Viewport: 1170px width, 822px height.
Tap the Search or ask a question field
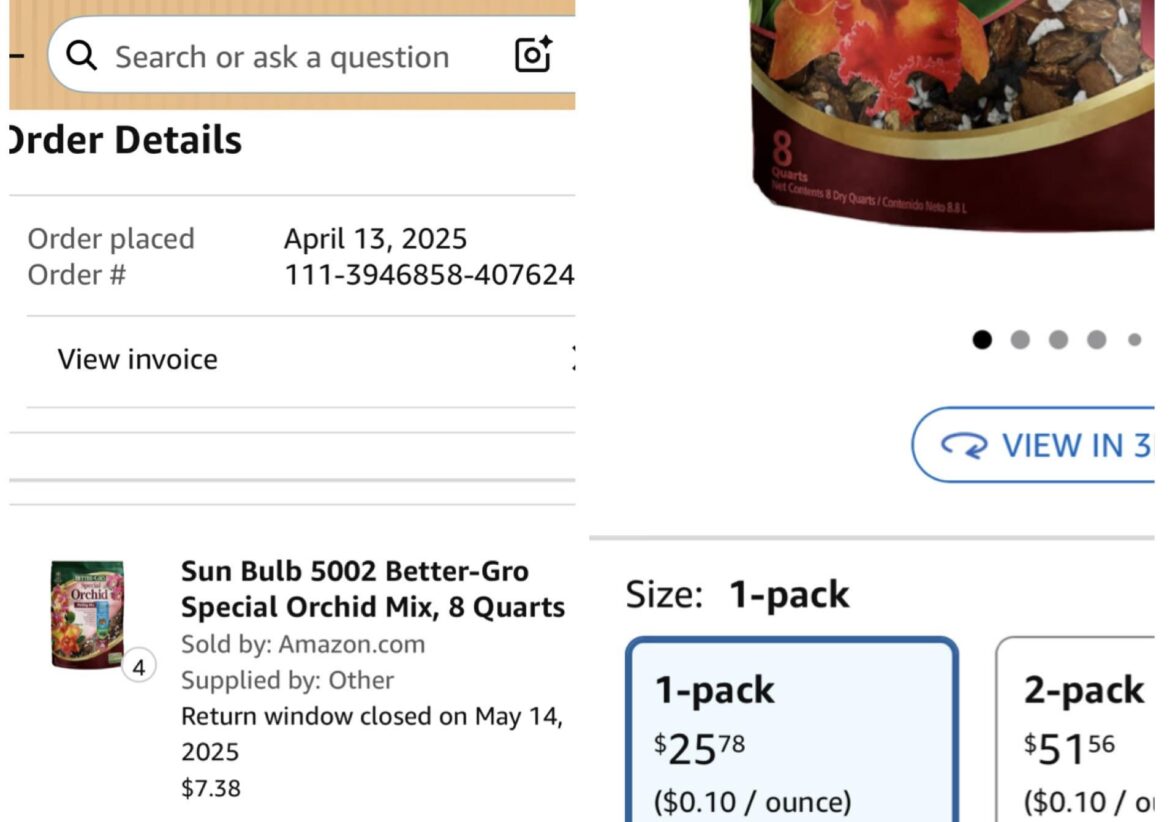tap(280, 55)
